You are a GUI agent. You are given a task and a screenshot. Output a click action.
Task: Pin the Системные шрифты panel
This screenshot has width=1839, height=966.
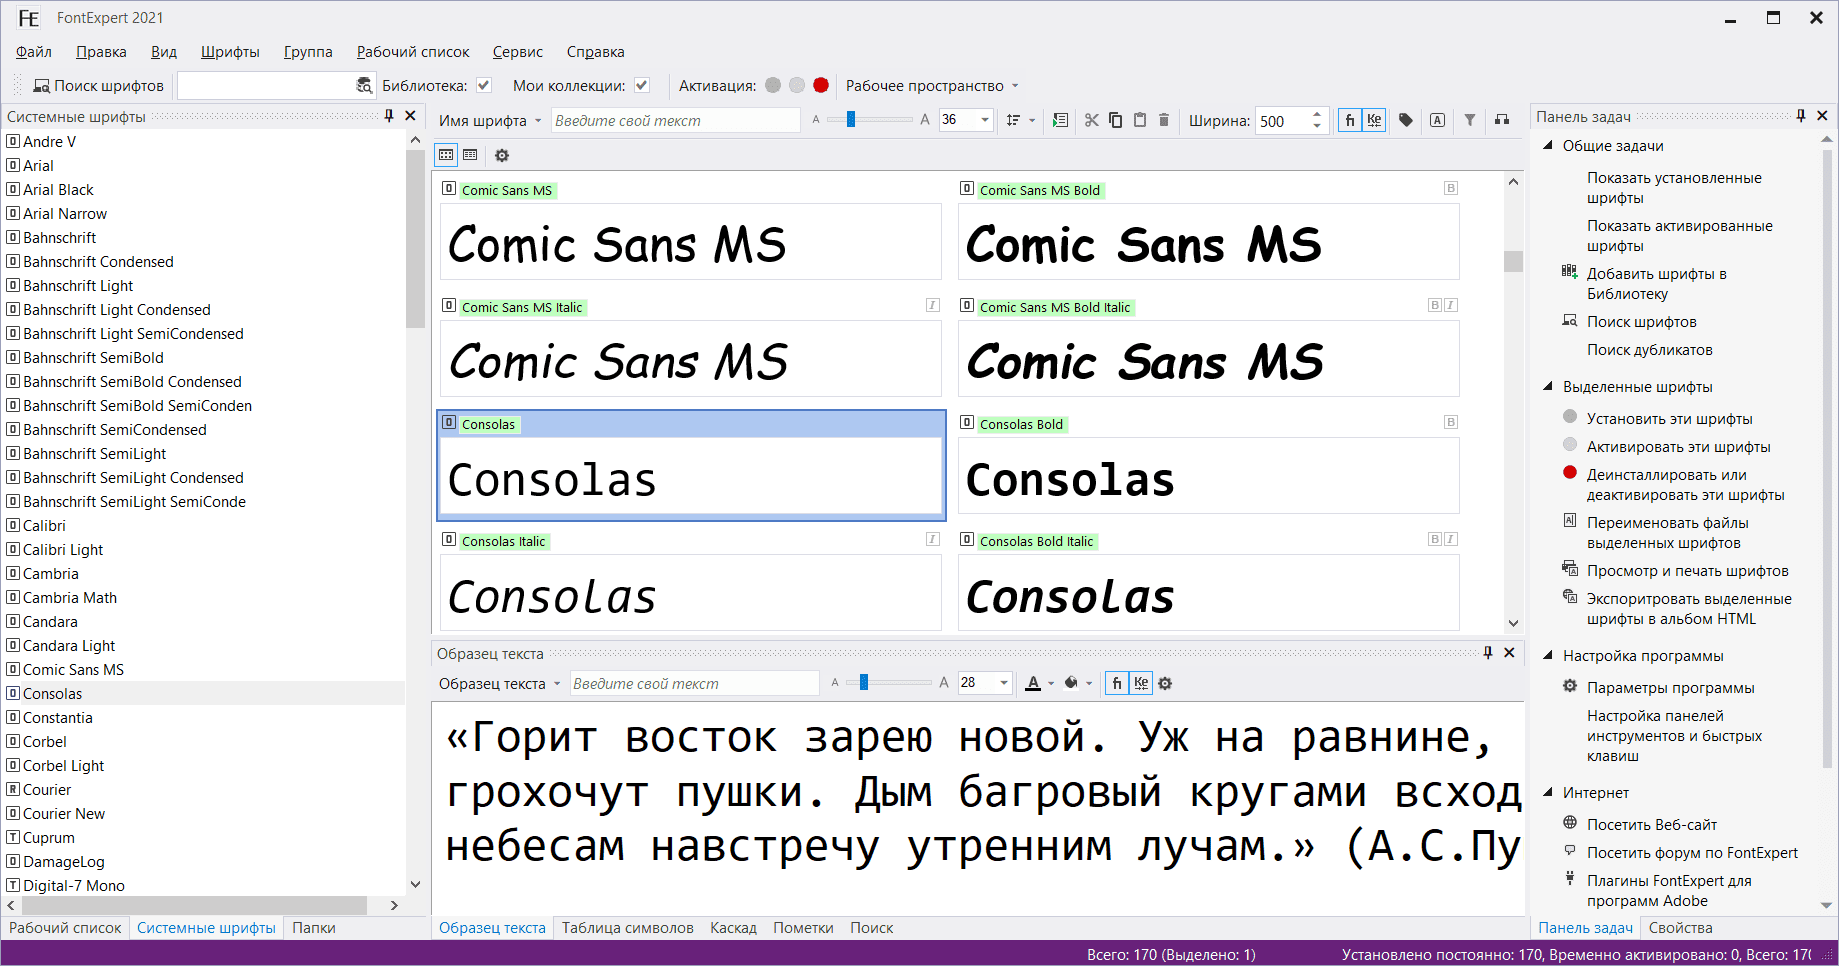point(389,116)
